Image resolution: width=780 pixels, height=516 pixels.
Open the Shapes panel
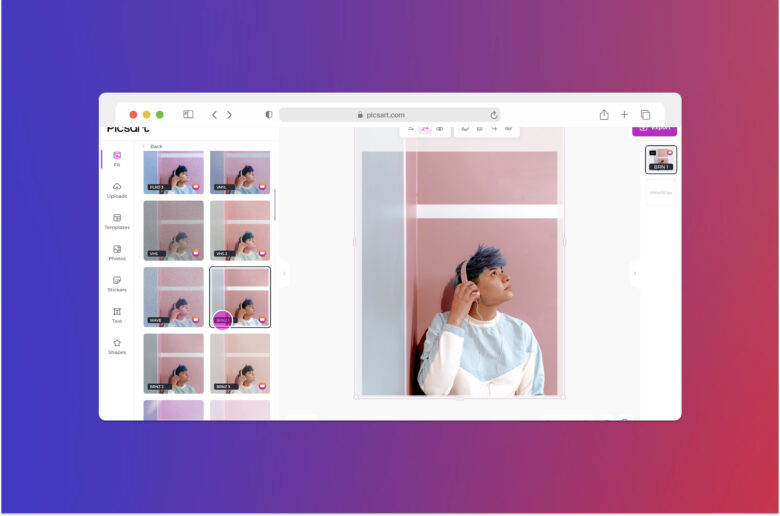click(117, 347)
